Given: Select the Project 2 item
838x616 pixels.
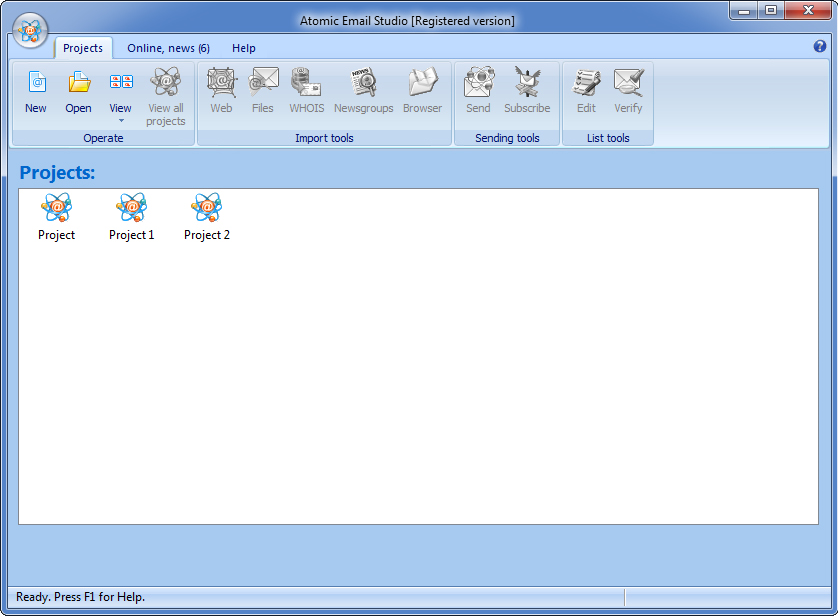Looking at the screenshot, I should tap(206, 215).
